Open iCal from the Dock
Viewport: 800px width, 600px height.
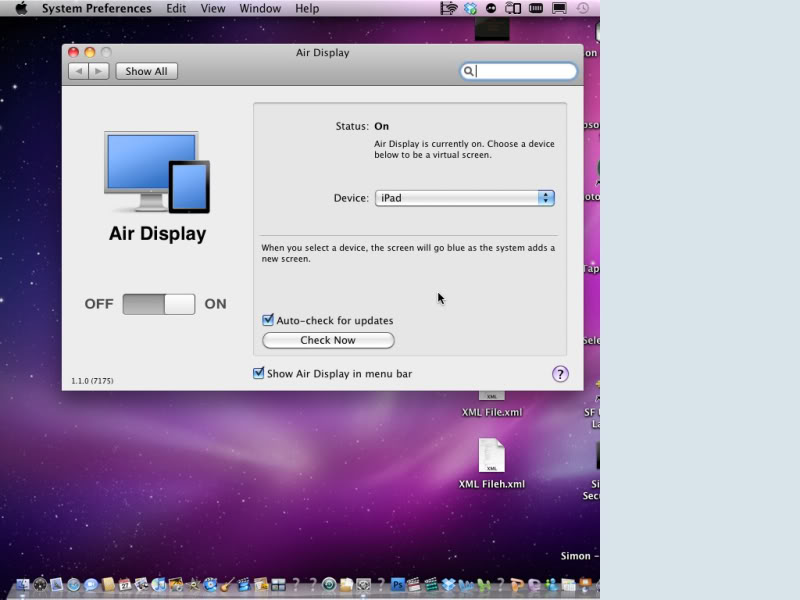125,585
